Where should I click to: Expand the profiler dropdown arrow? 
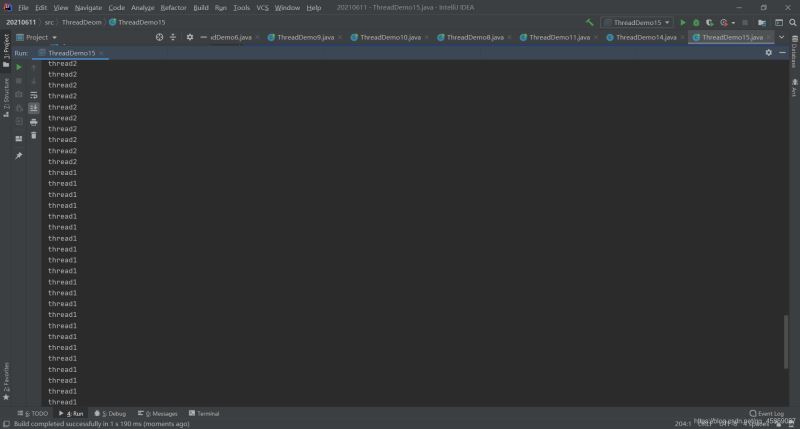(x=733, y=23)
